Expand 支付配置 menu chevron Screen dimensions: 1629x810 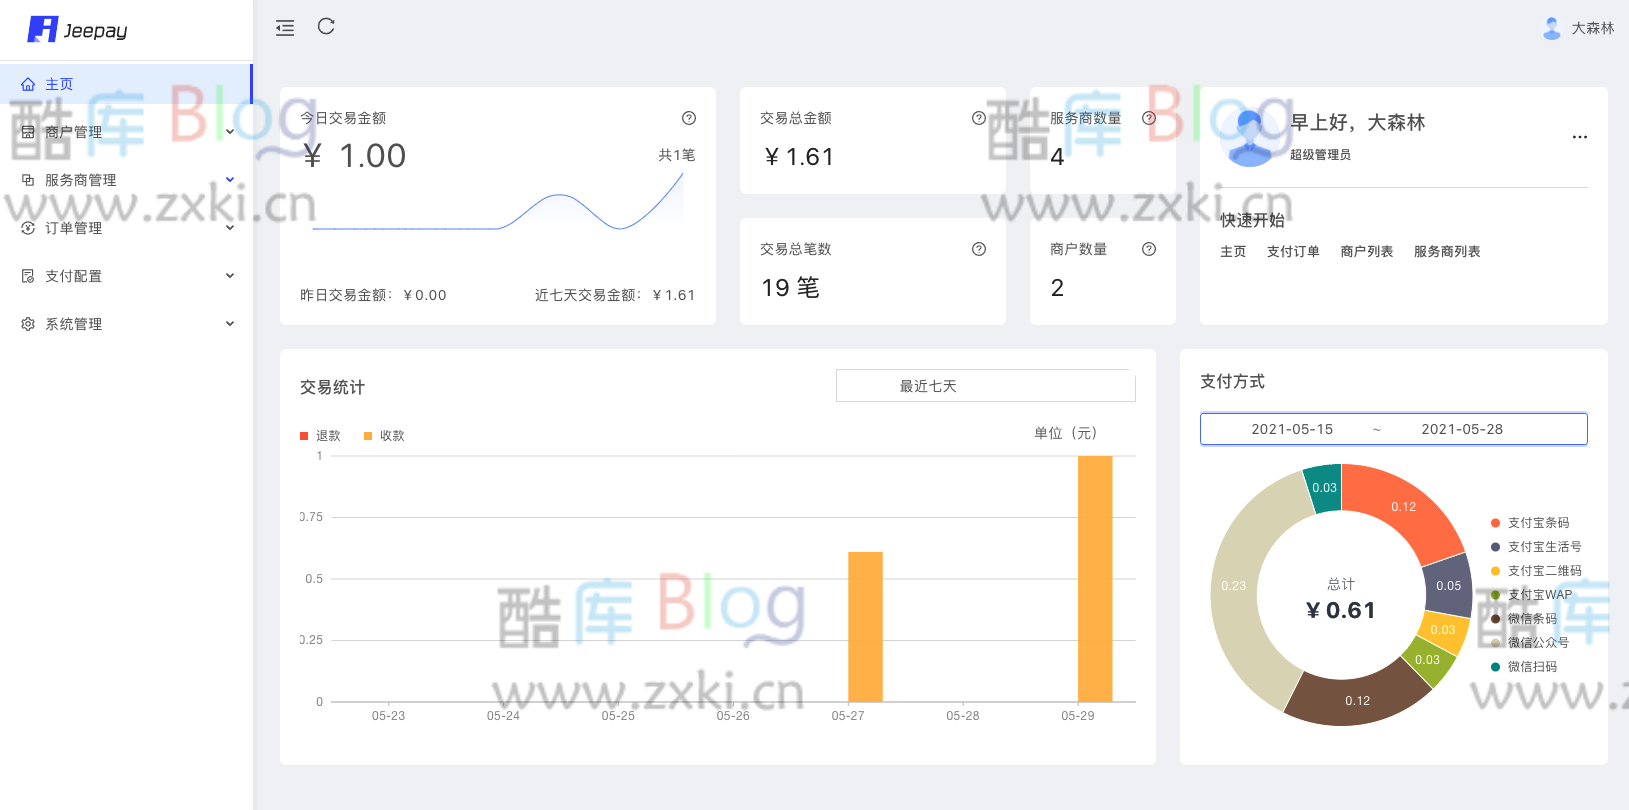tap(230, 276)
